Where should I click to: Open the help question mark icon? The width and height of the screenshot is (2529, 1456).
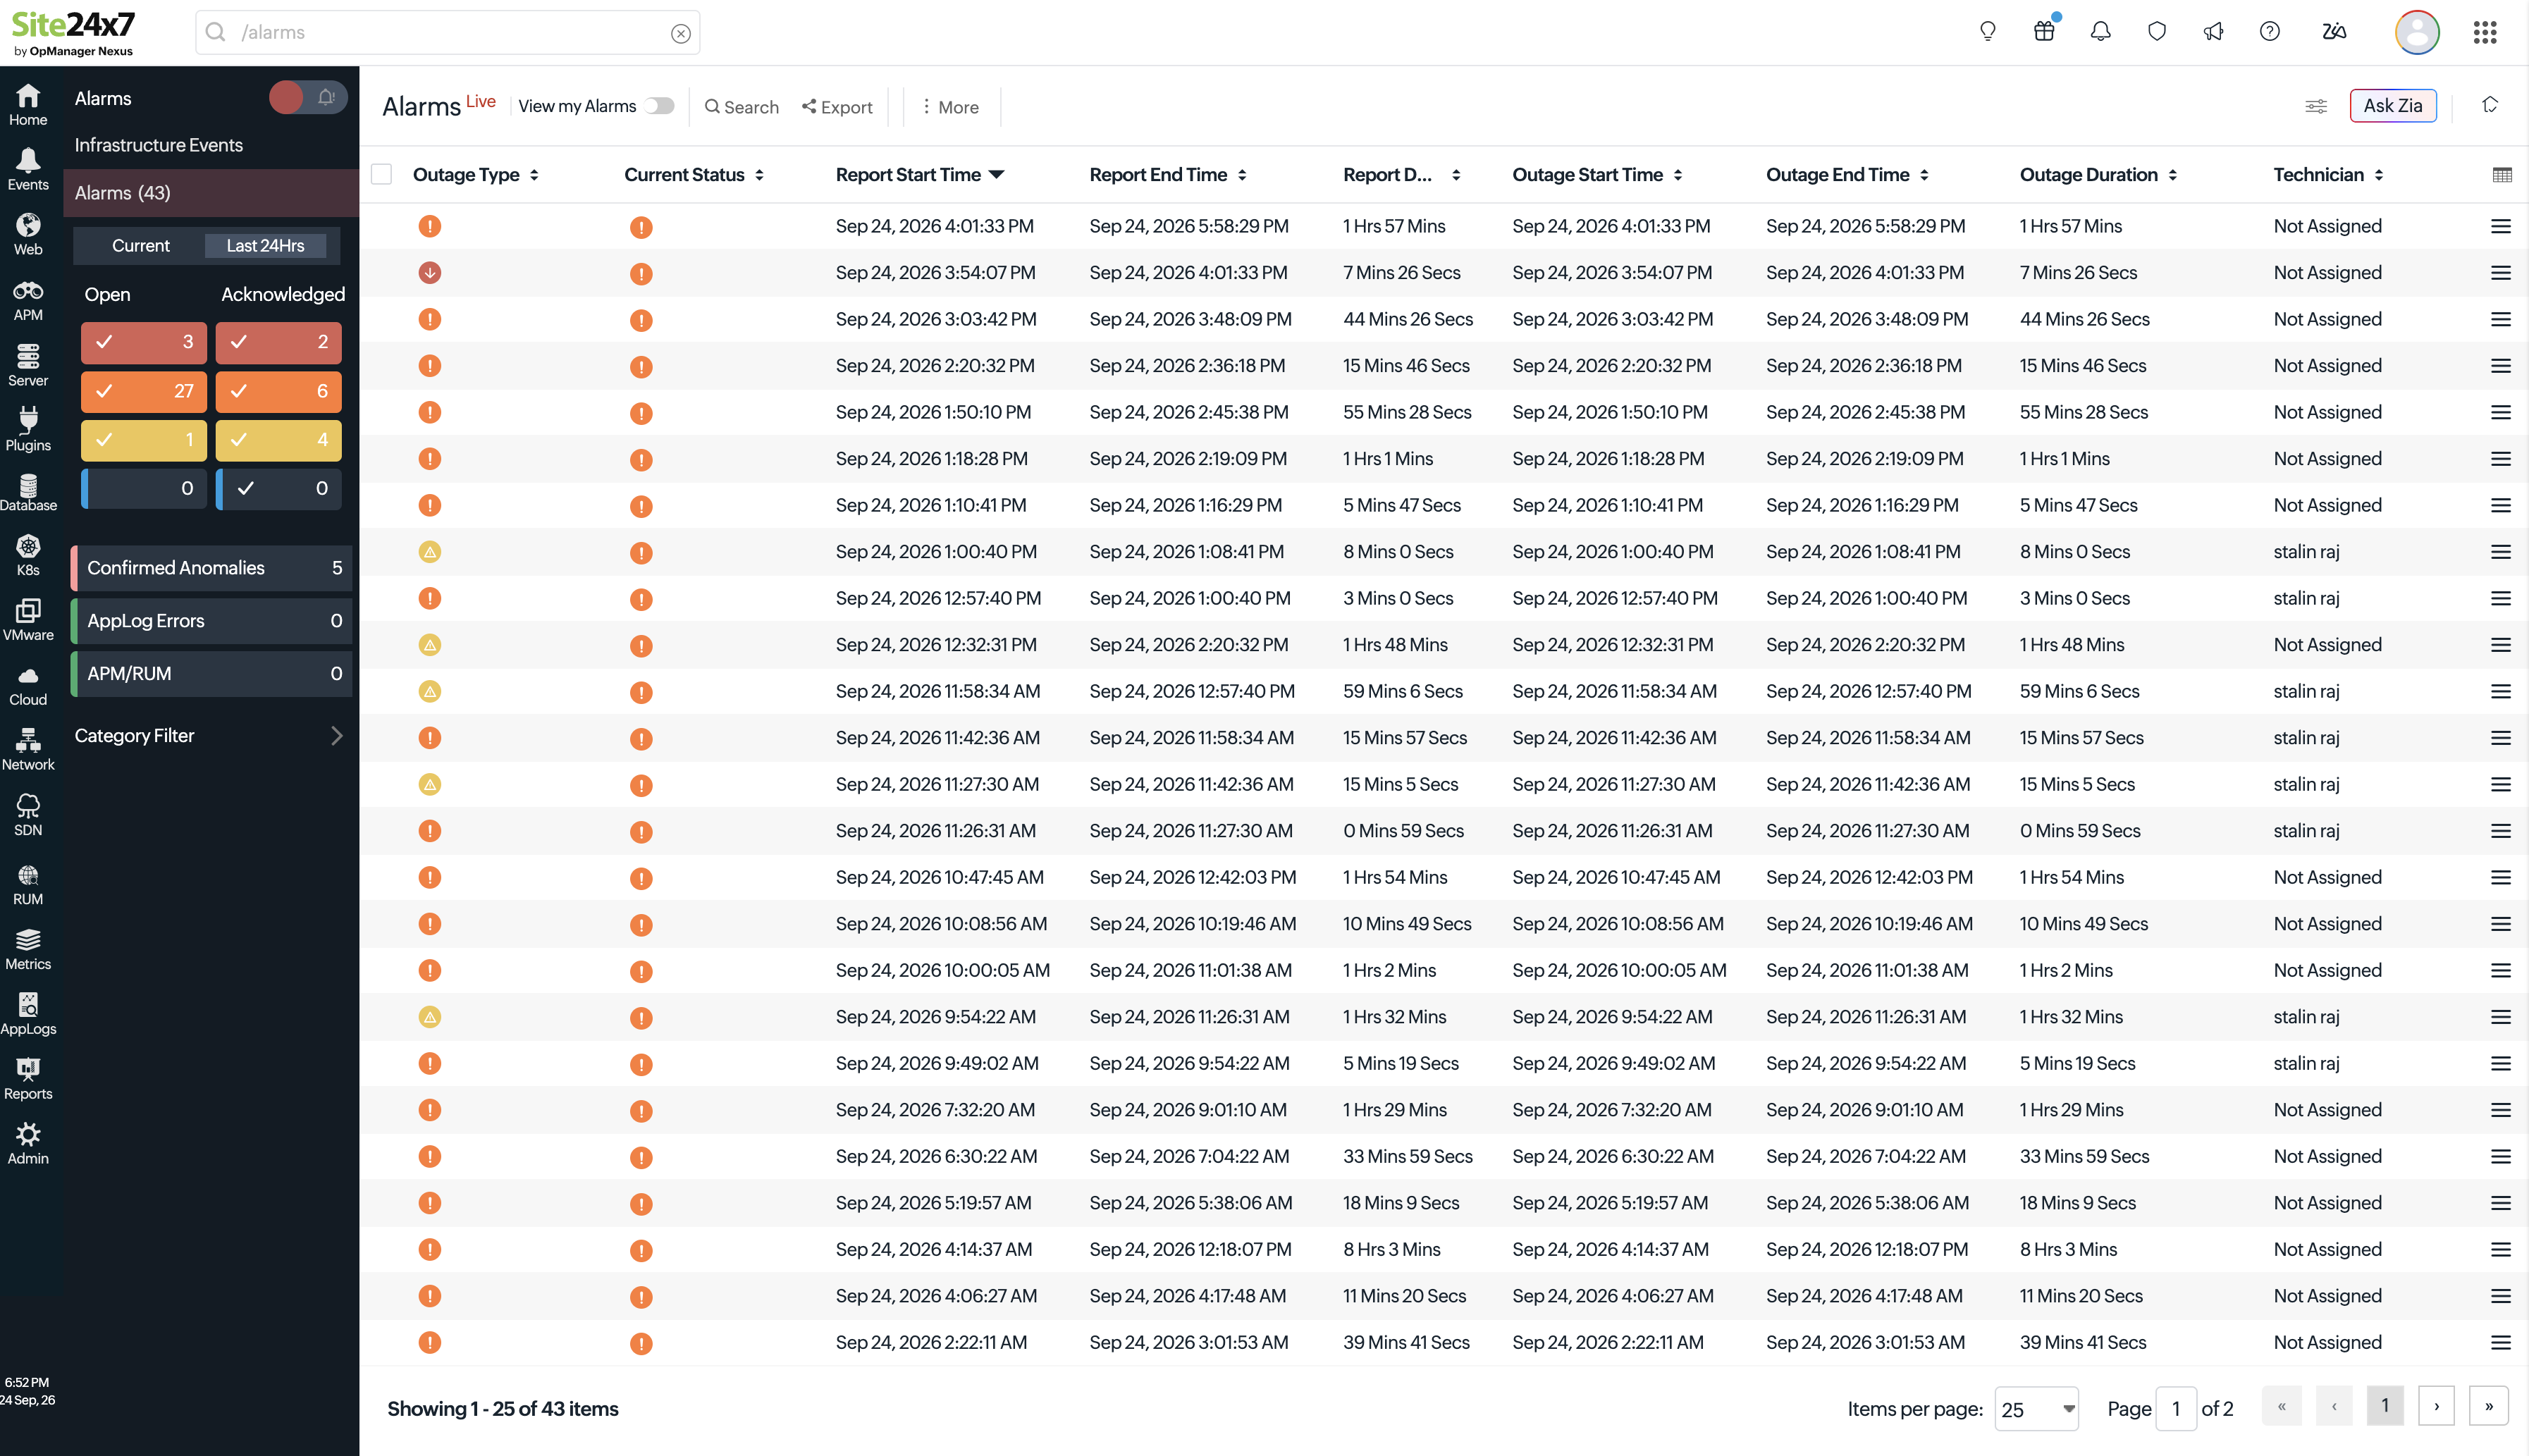pyautogui.click(x=2270, y=32)
